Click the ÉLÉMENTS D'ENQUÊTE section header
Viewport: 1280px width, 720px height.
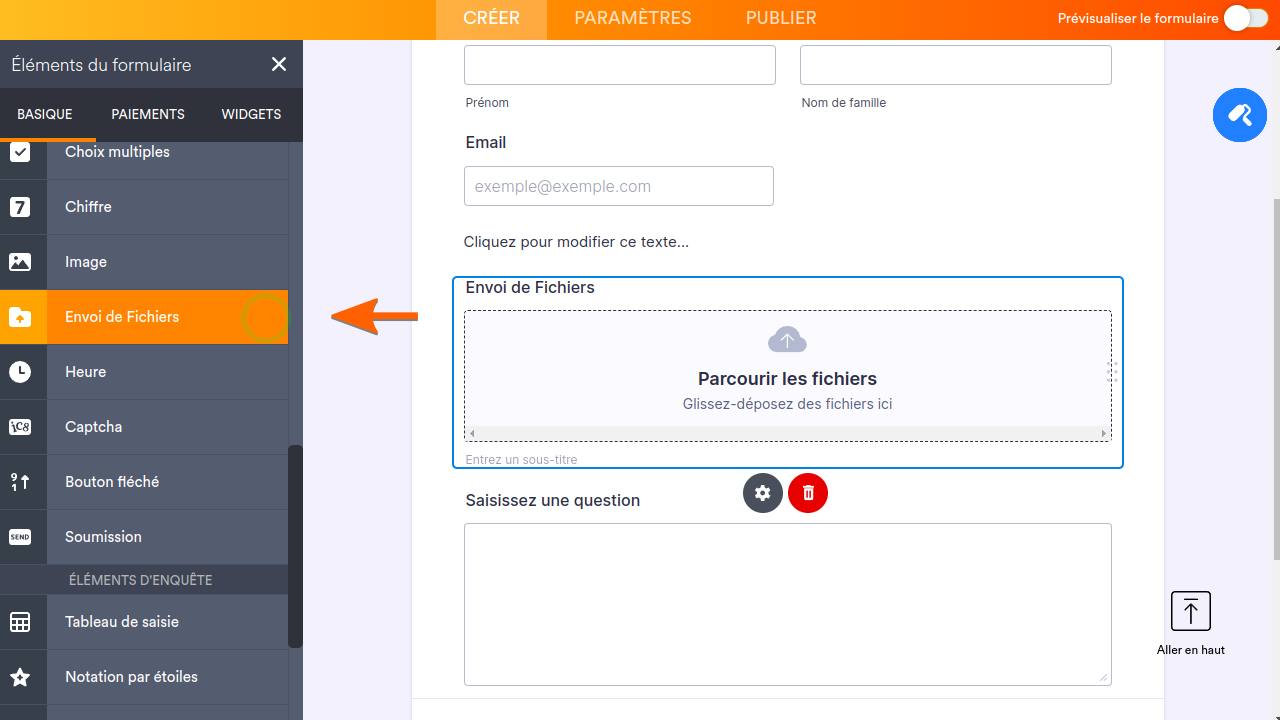(141, 580)
